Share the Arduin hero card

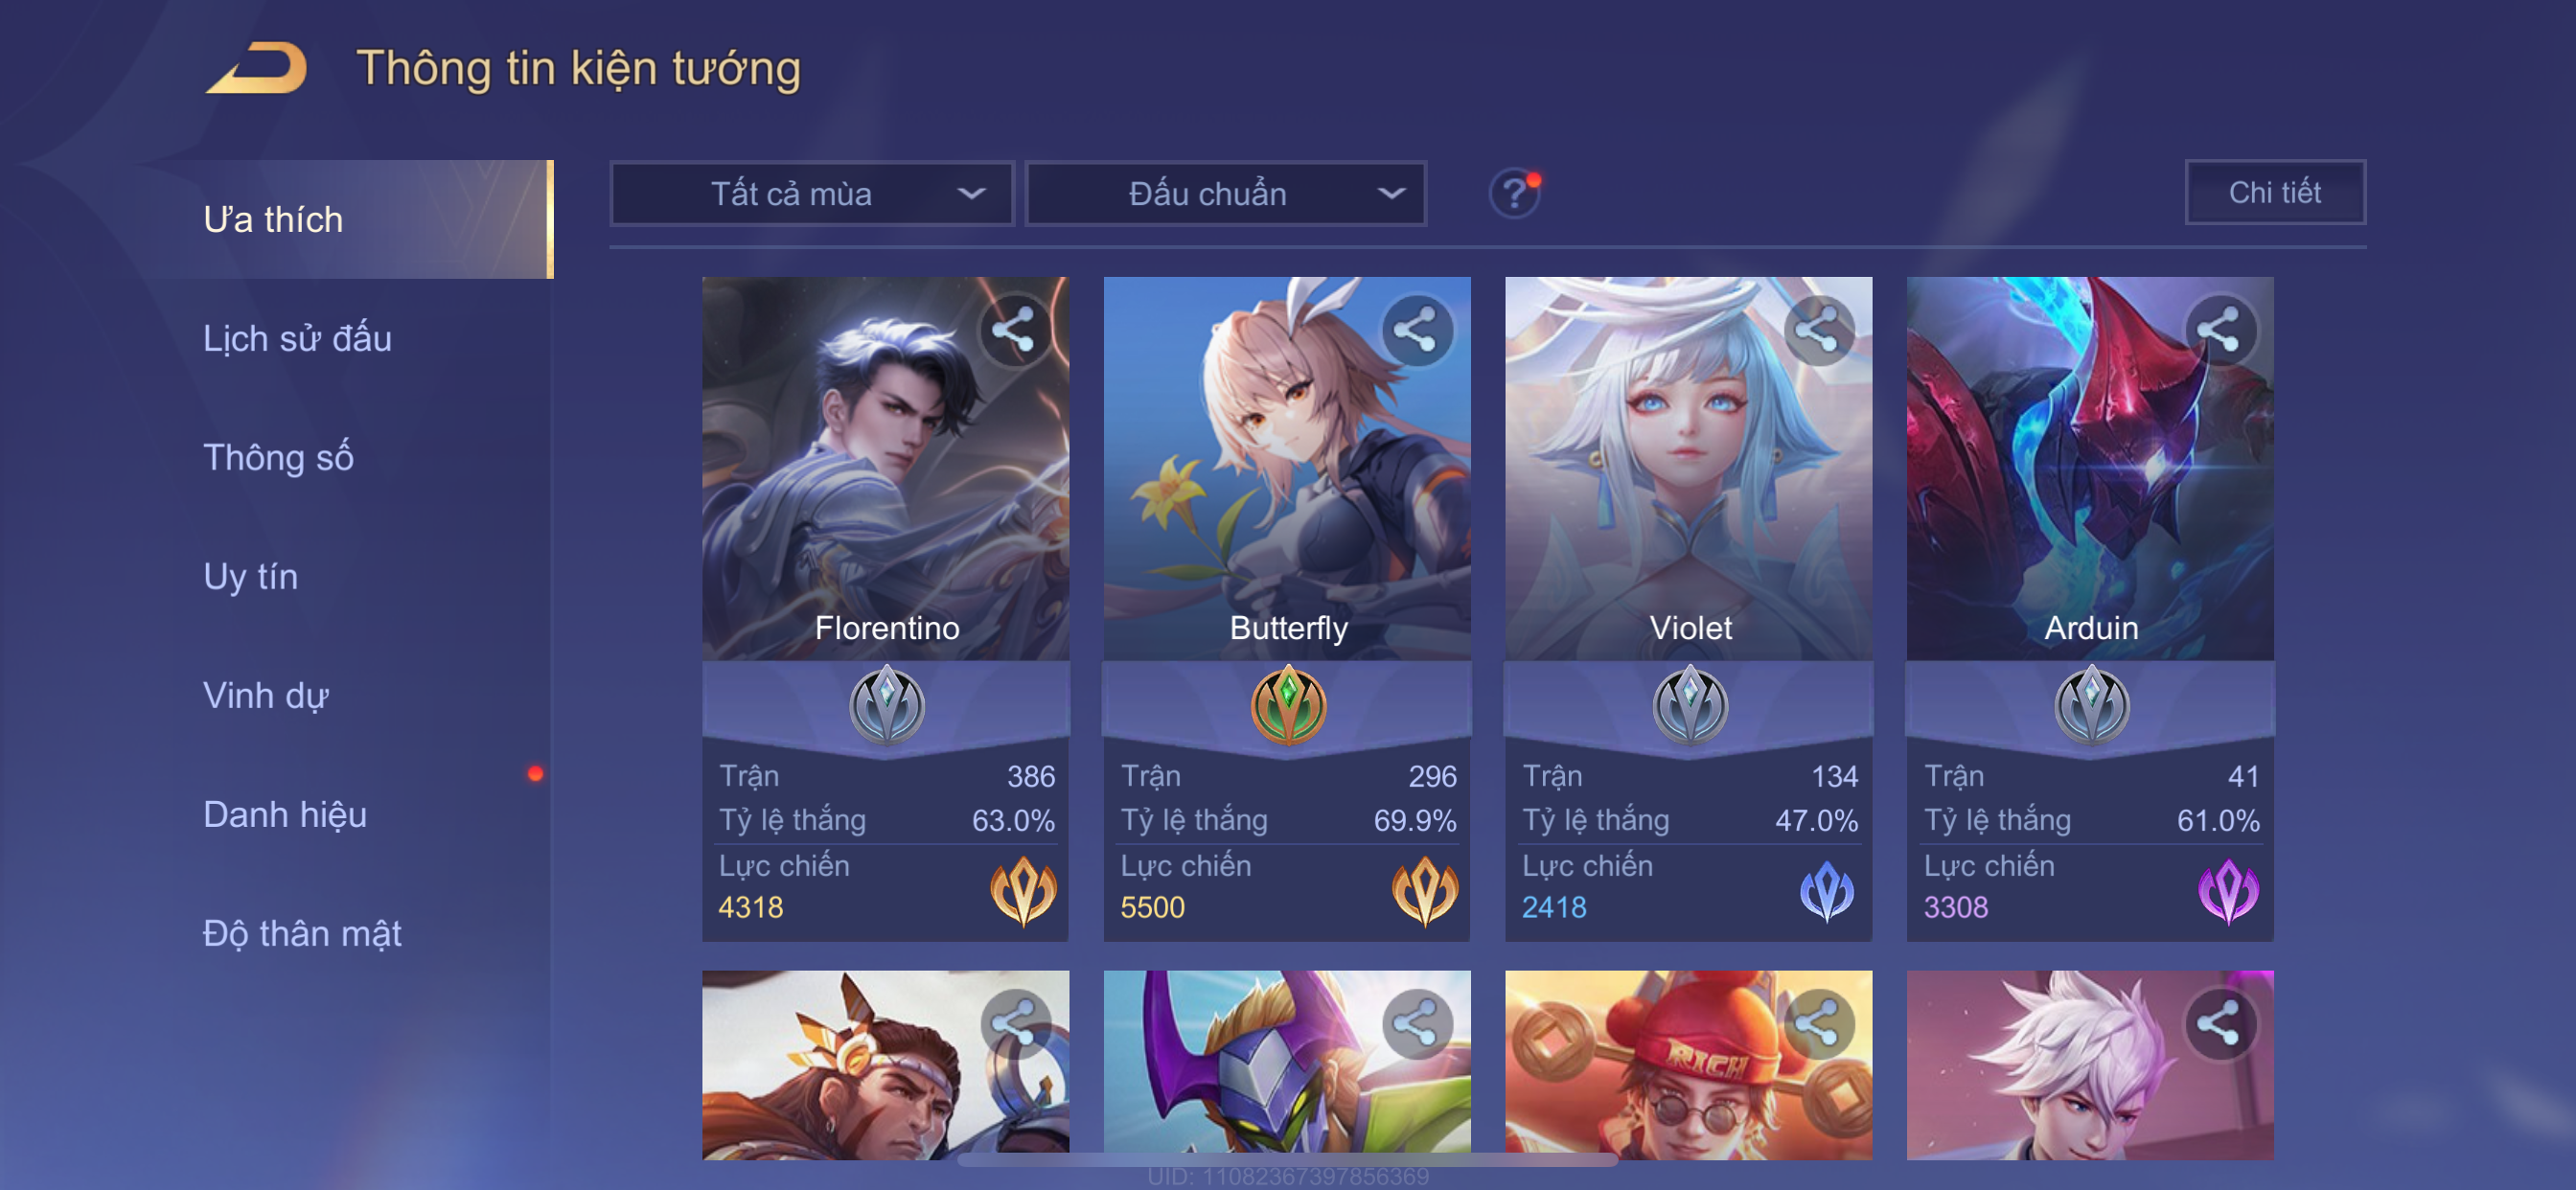pyautogui.click(x=2219, y=330)
